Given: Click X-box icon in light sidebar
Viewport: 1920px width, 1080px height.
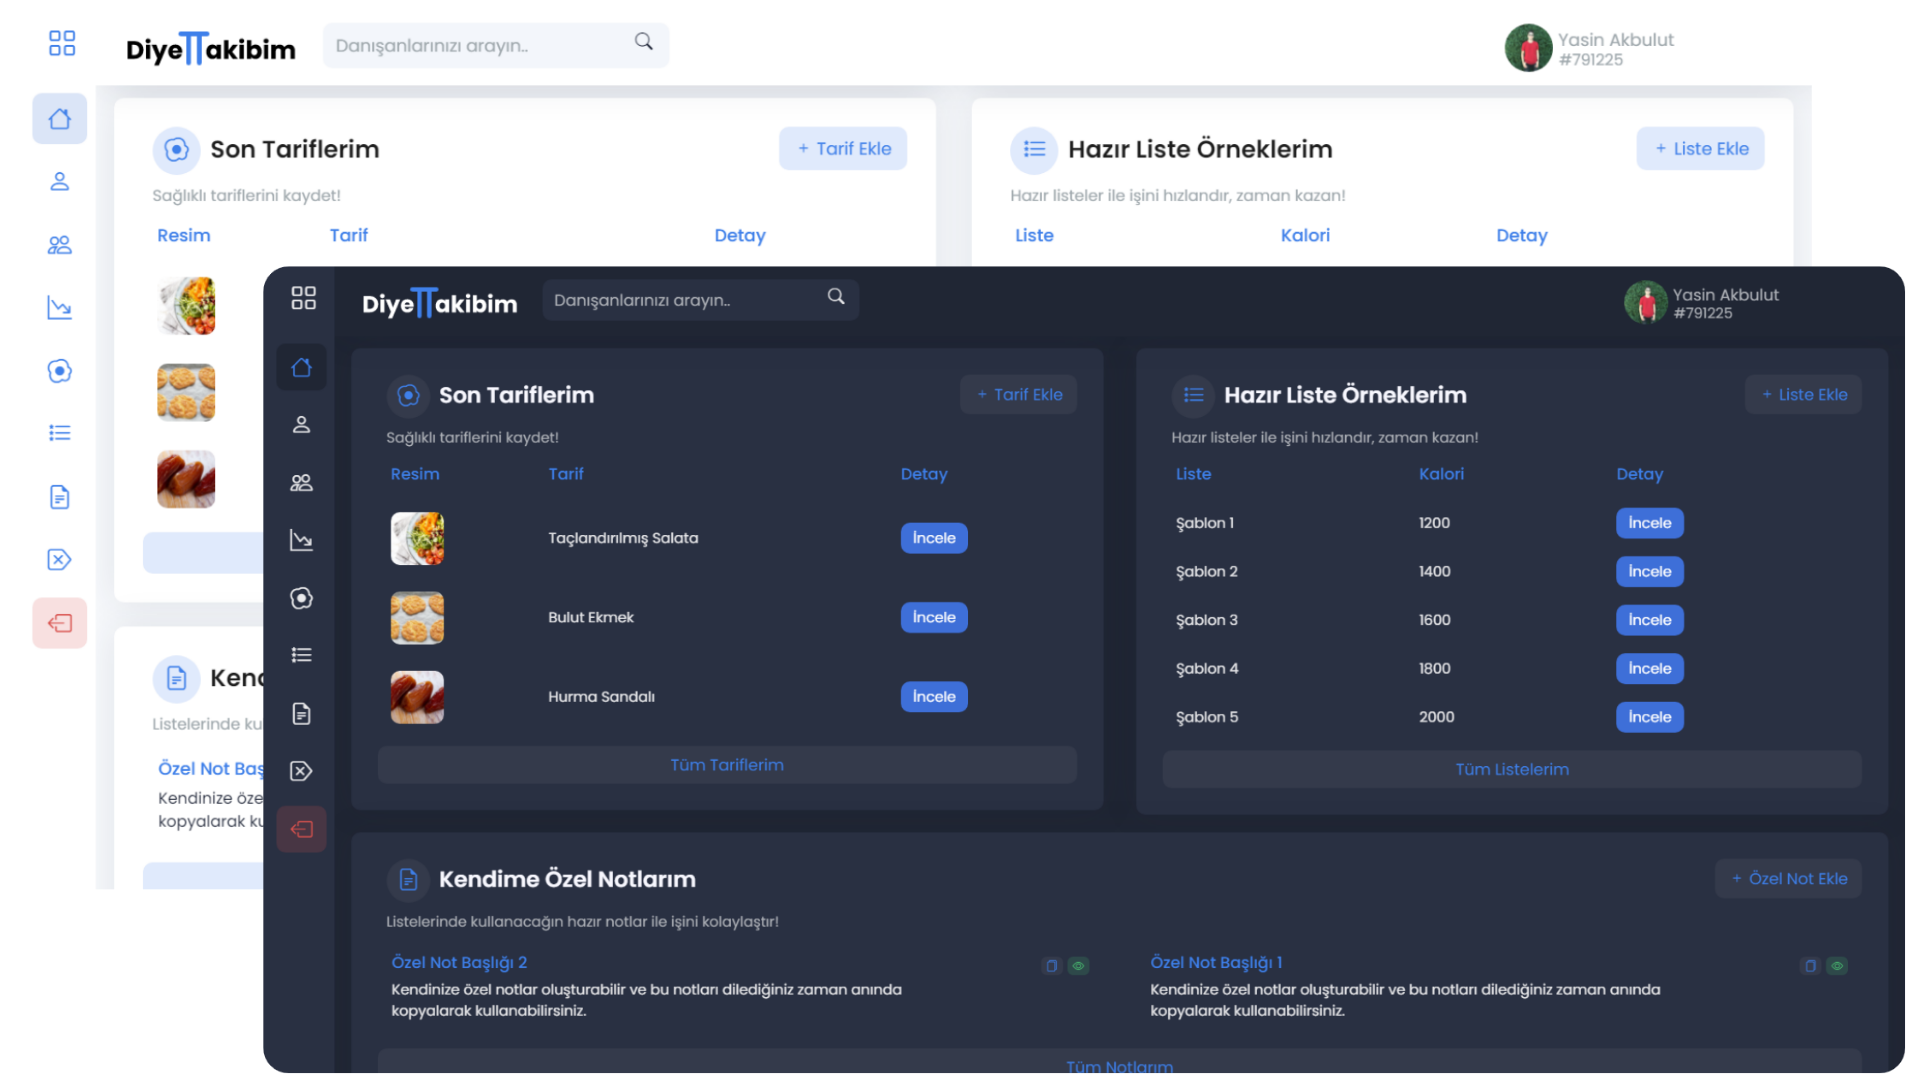Looking at the screenshot, I should (60, 559).
